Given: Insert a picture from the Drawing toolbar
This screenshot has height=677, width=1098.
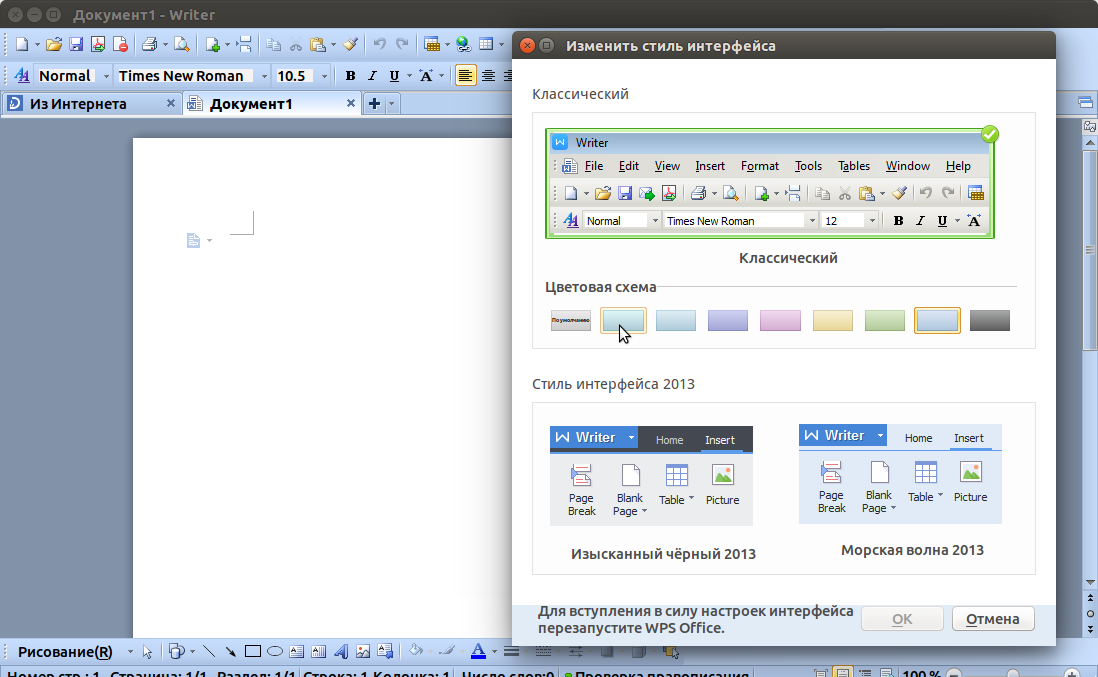Looking at the screenshot, I should [x=363, y=652].
